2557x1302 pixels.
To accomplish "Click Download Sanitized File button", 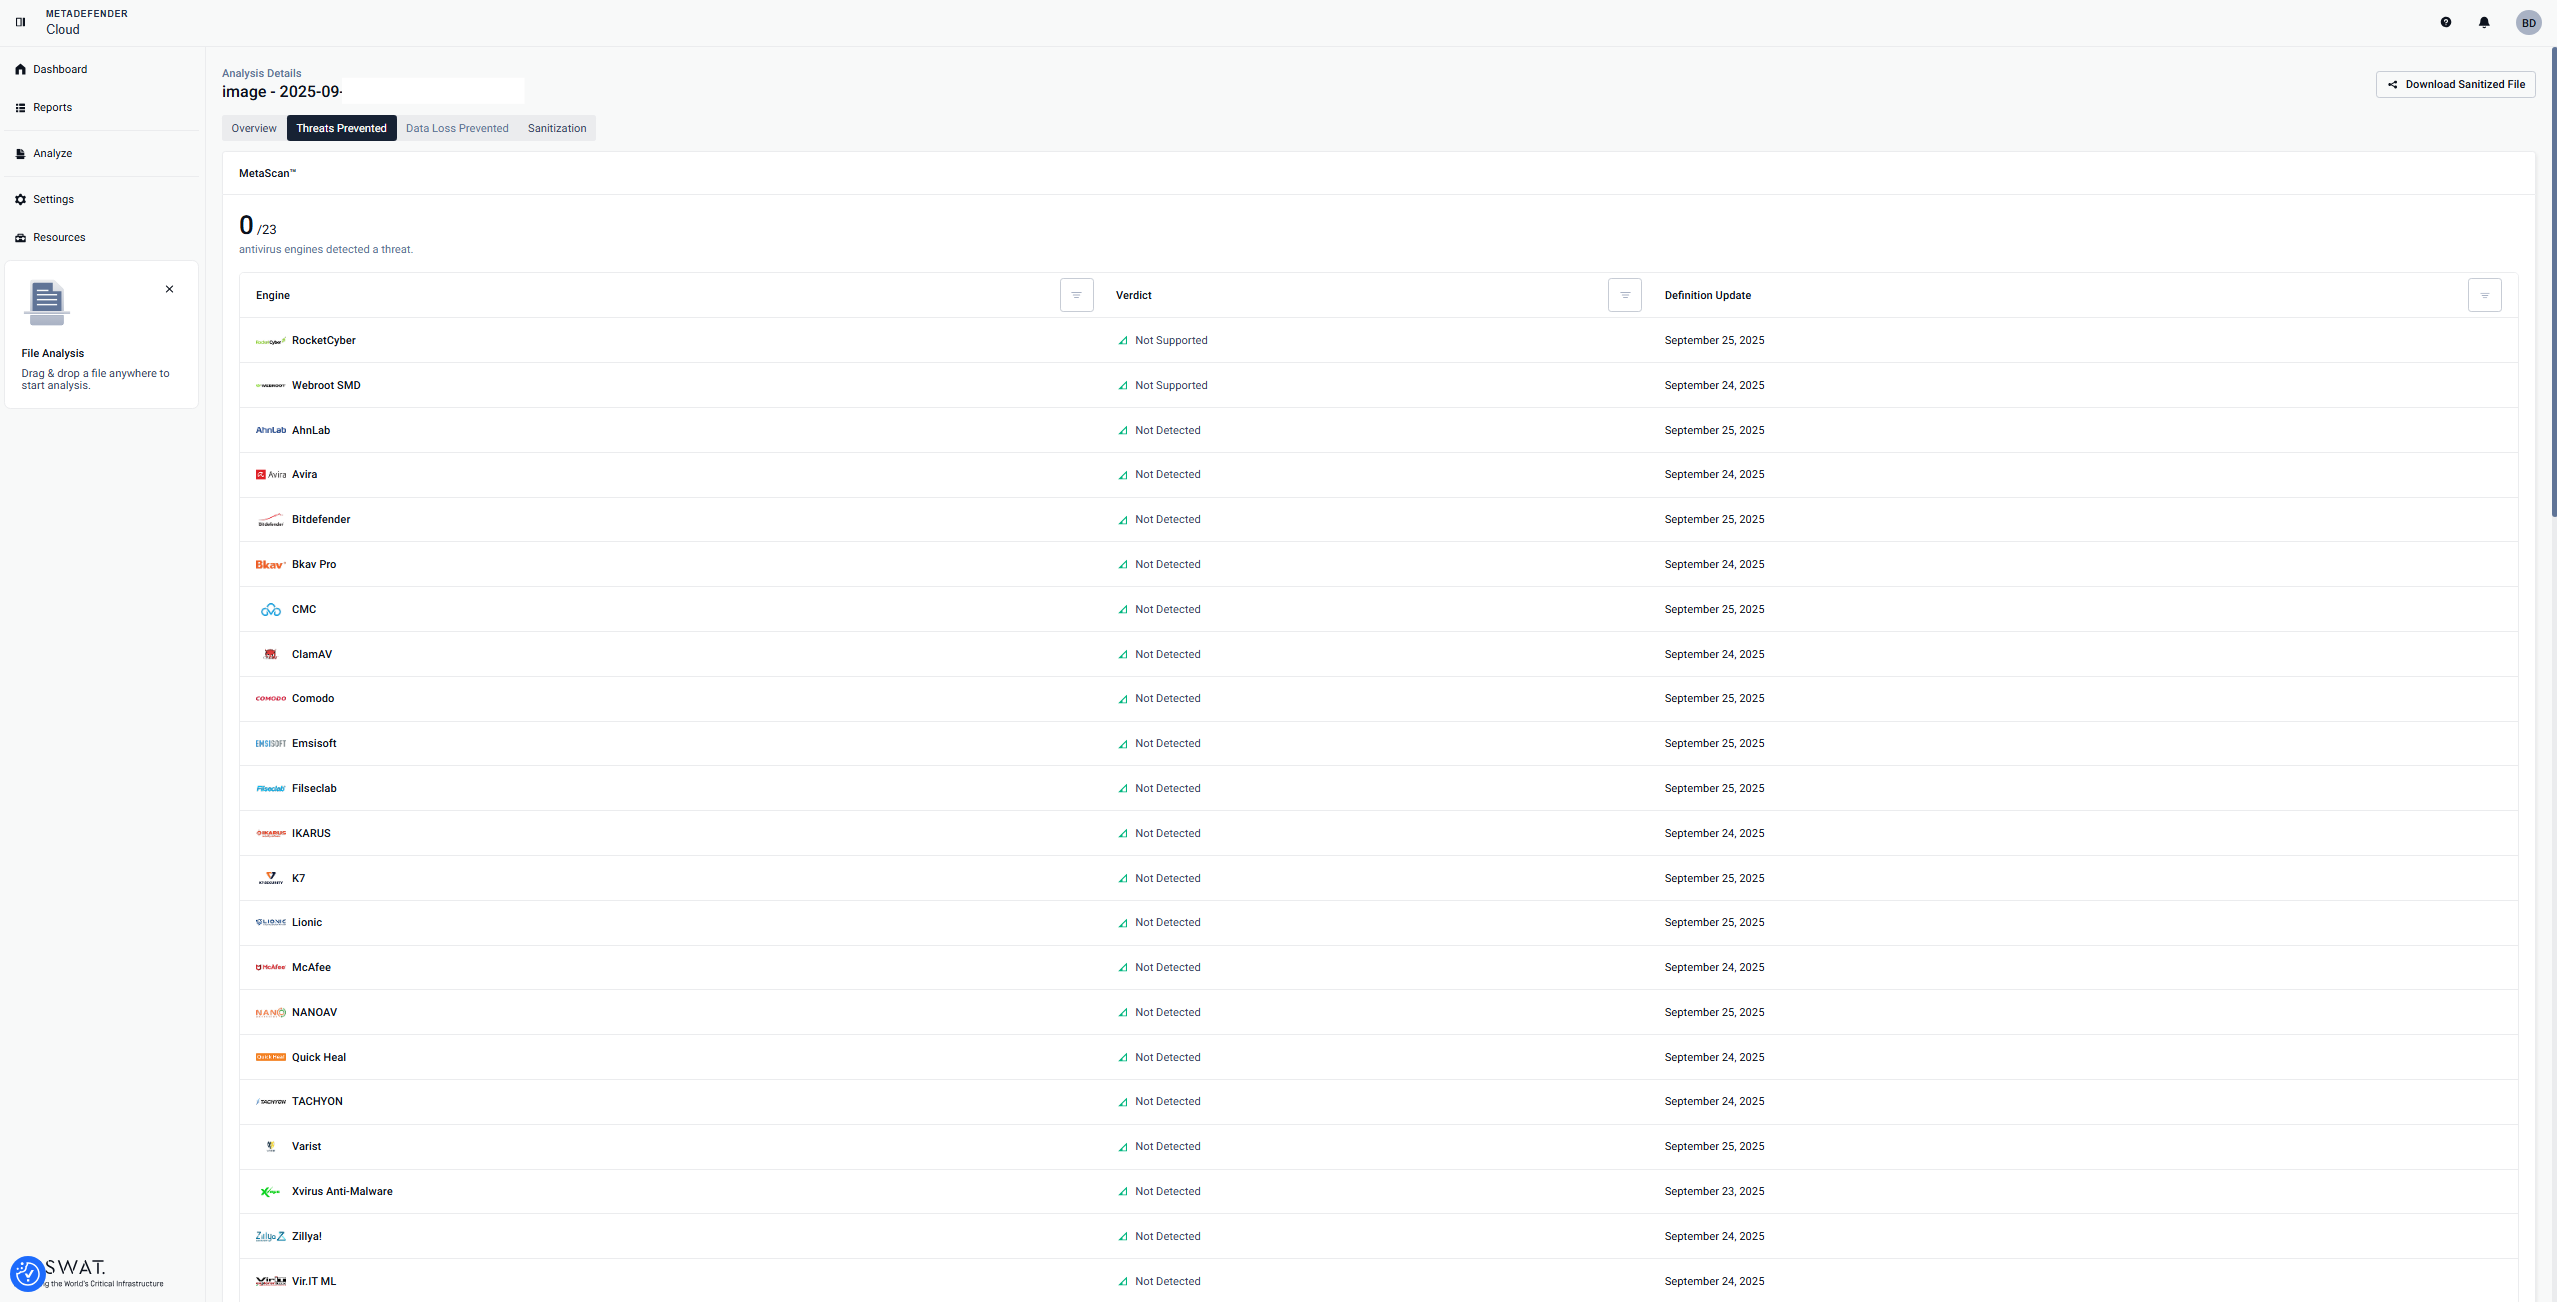I will coord(2455,84).
